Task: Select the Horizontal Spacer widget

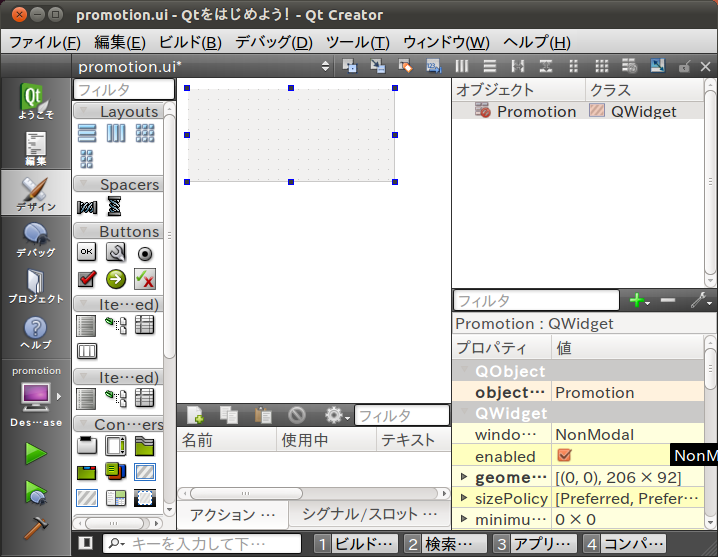Action: pyautogui.click(x=87, y=206)
